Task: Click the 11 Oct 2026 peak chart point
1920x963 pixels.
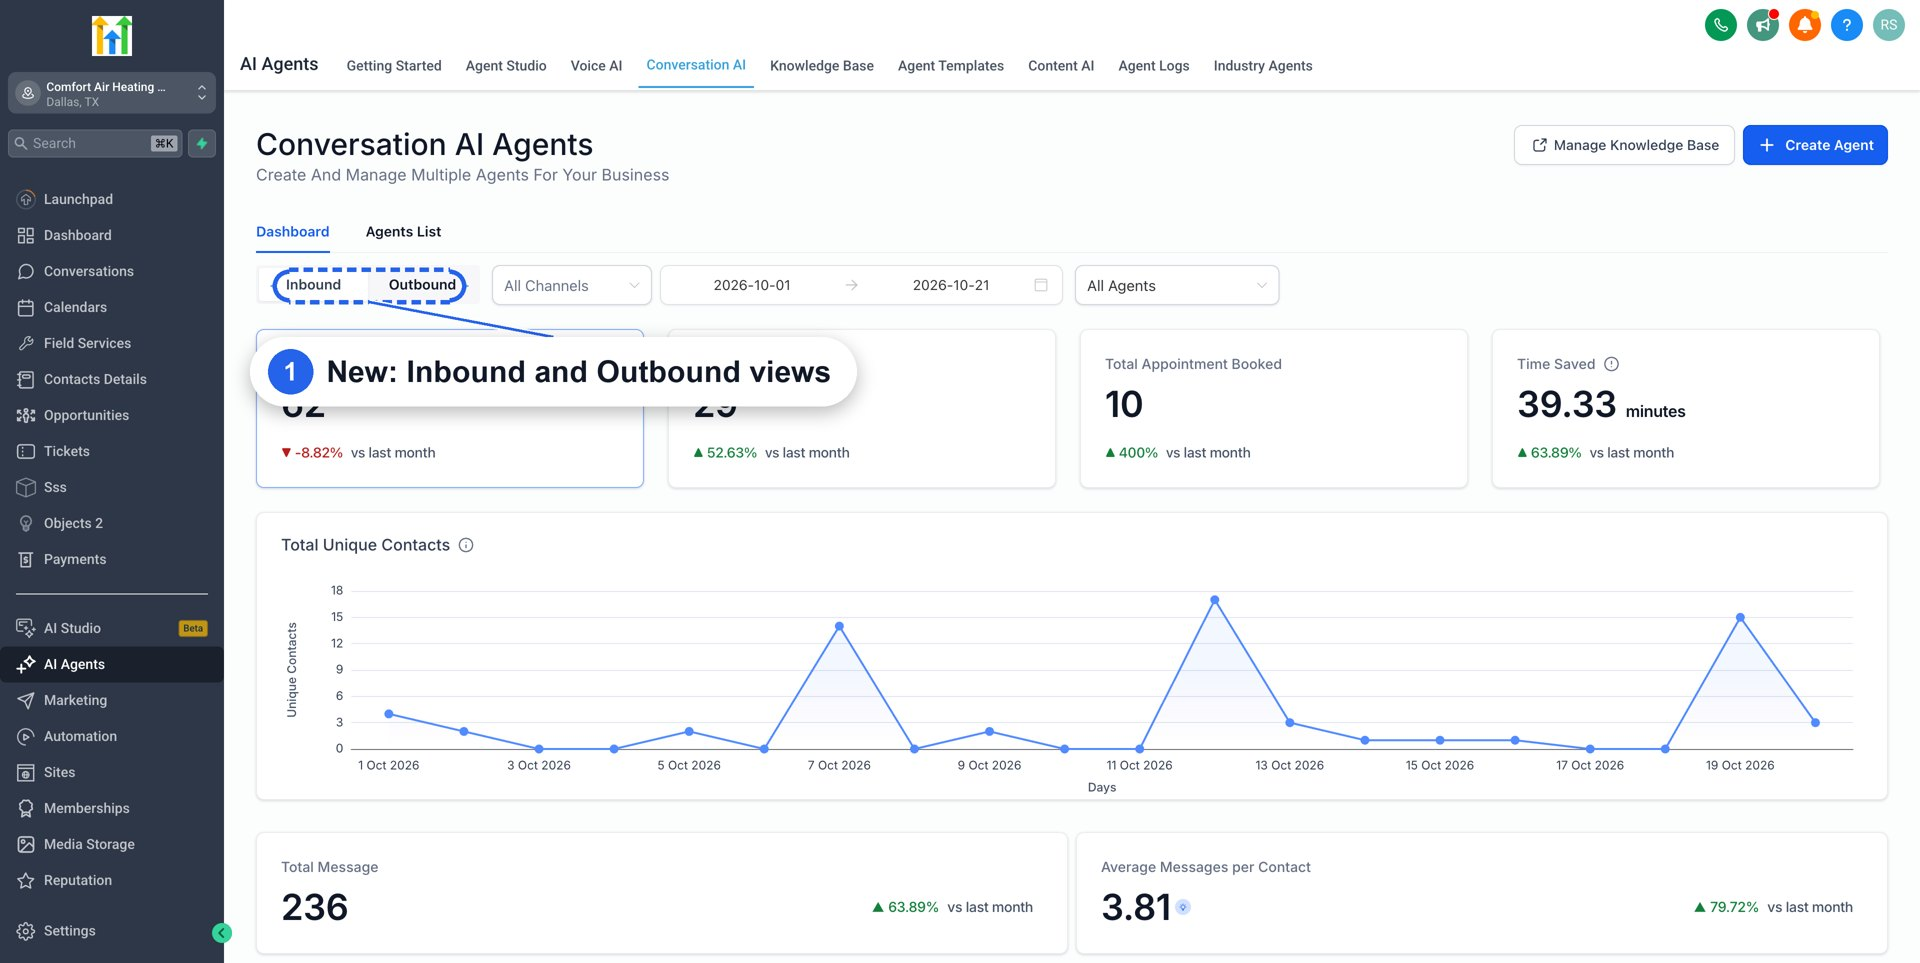Action: 1214,600
